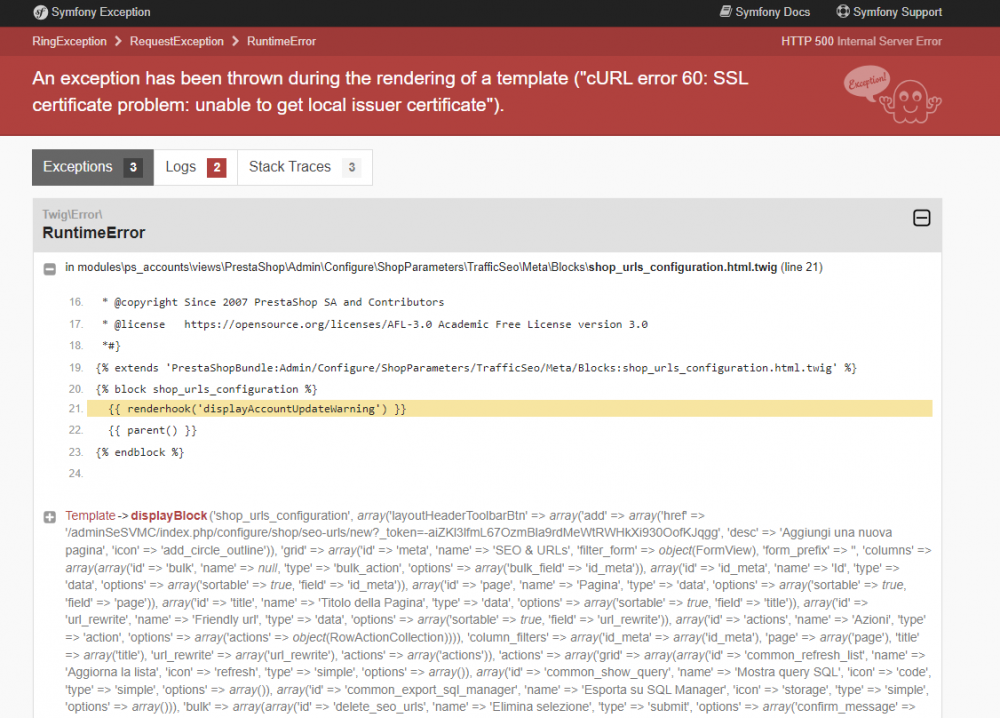
Task: Click the 'Twig\Error\' namespace label
Action: [x=72, y=214]
